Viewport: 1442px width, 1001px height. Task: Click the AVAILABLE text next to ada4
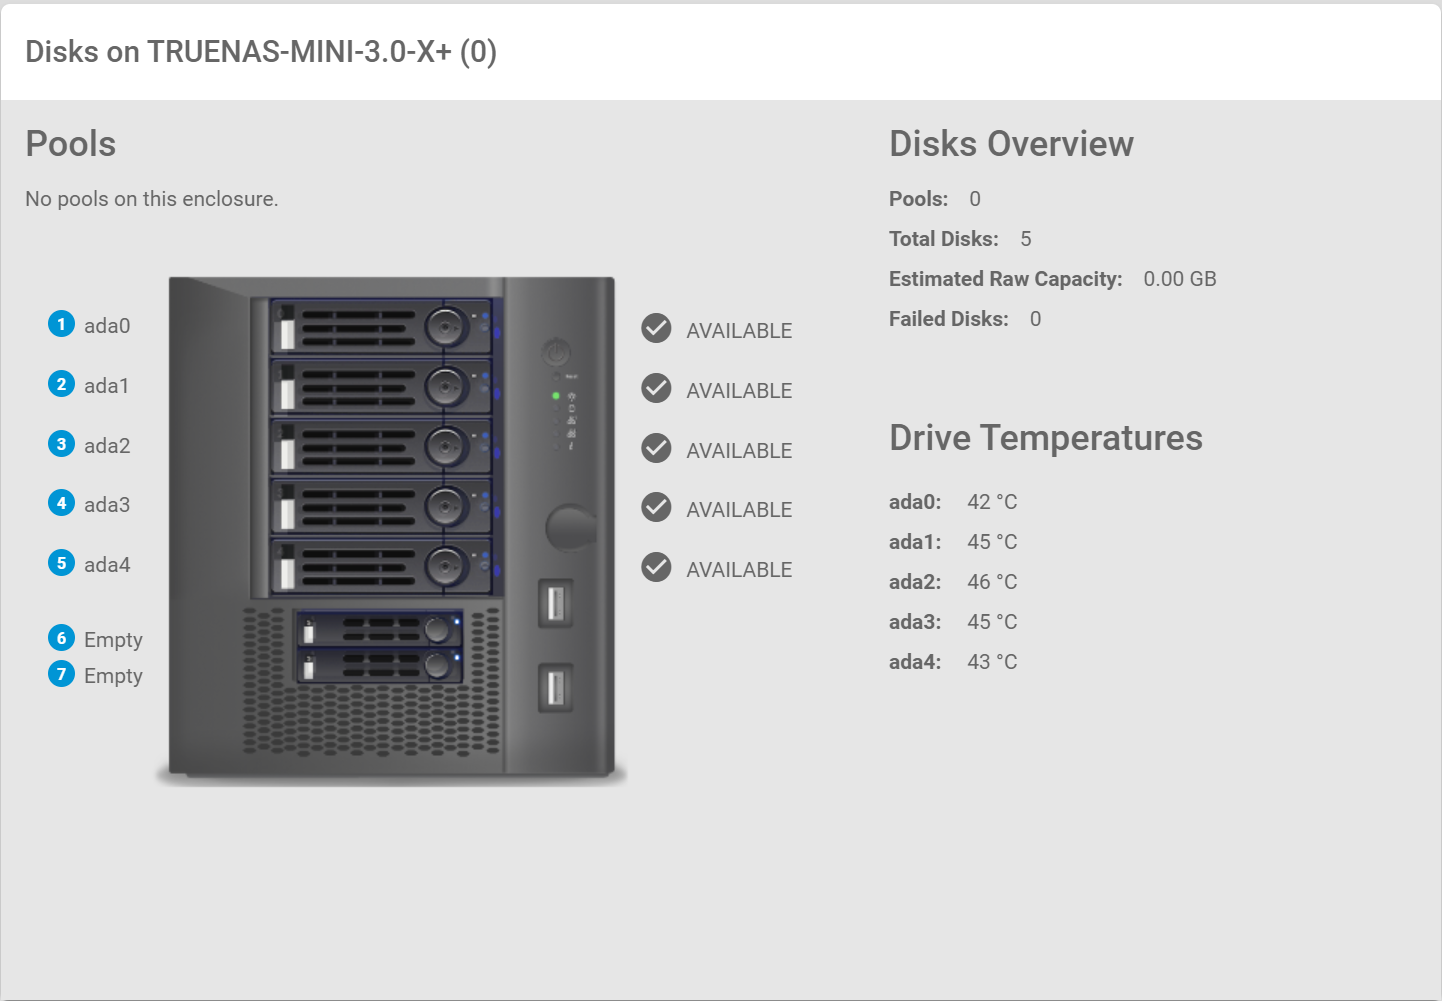coord(739,570)
